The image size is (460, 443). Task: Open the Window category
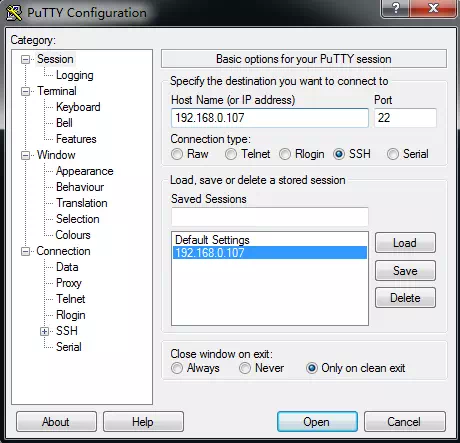click(x=56, y=155)
